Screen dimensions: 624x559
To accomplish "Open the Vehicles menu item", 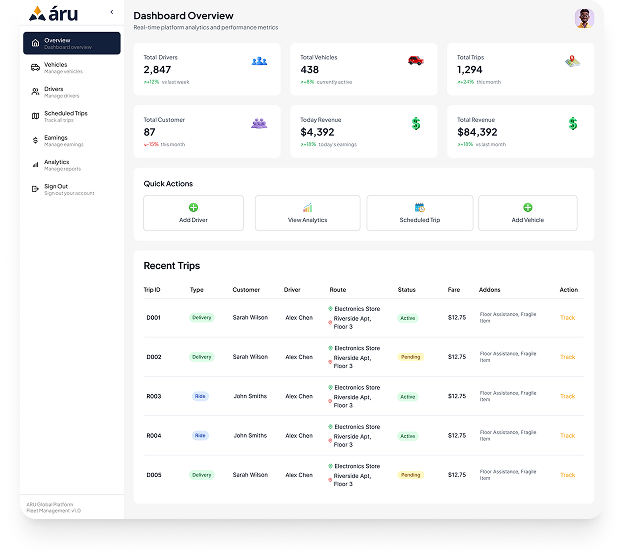I will click(x=56, y=67).
